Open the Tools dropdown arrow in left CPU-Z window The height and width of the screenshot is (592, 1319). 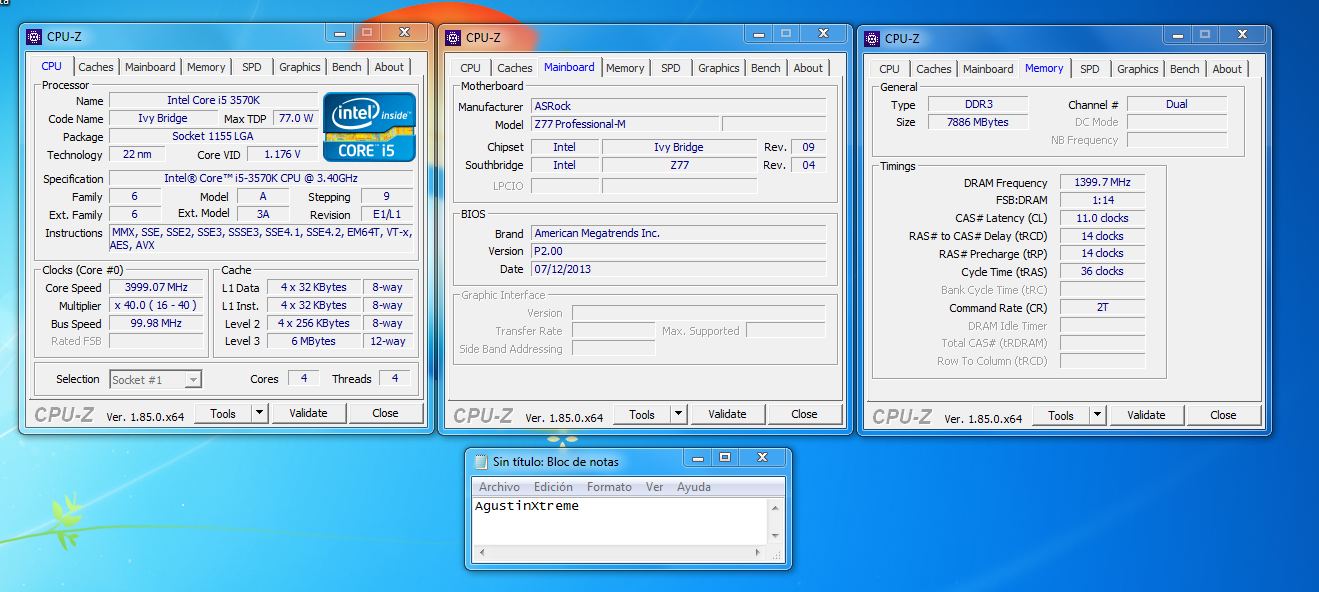pyautogui.click(x=259, y=413)
